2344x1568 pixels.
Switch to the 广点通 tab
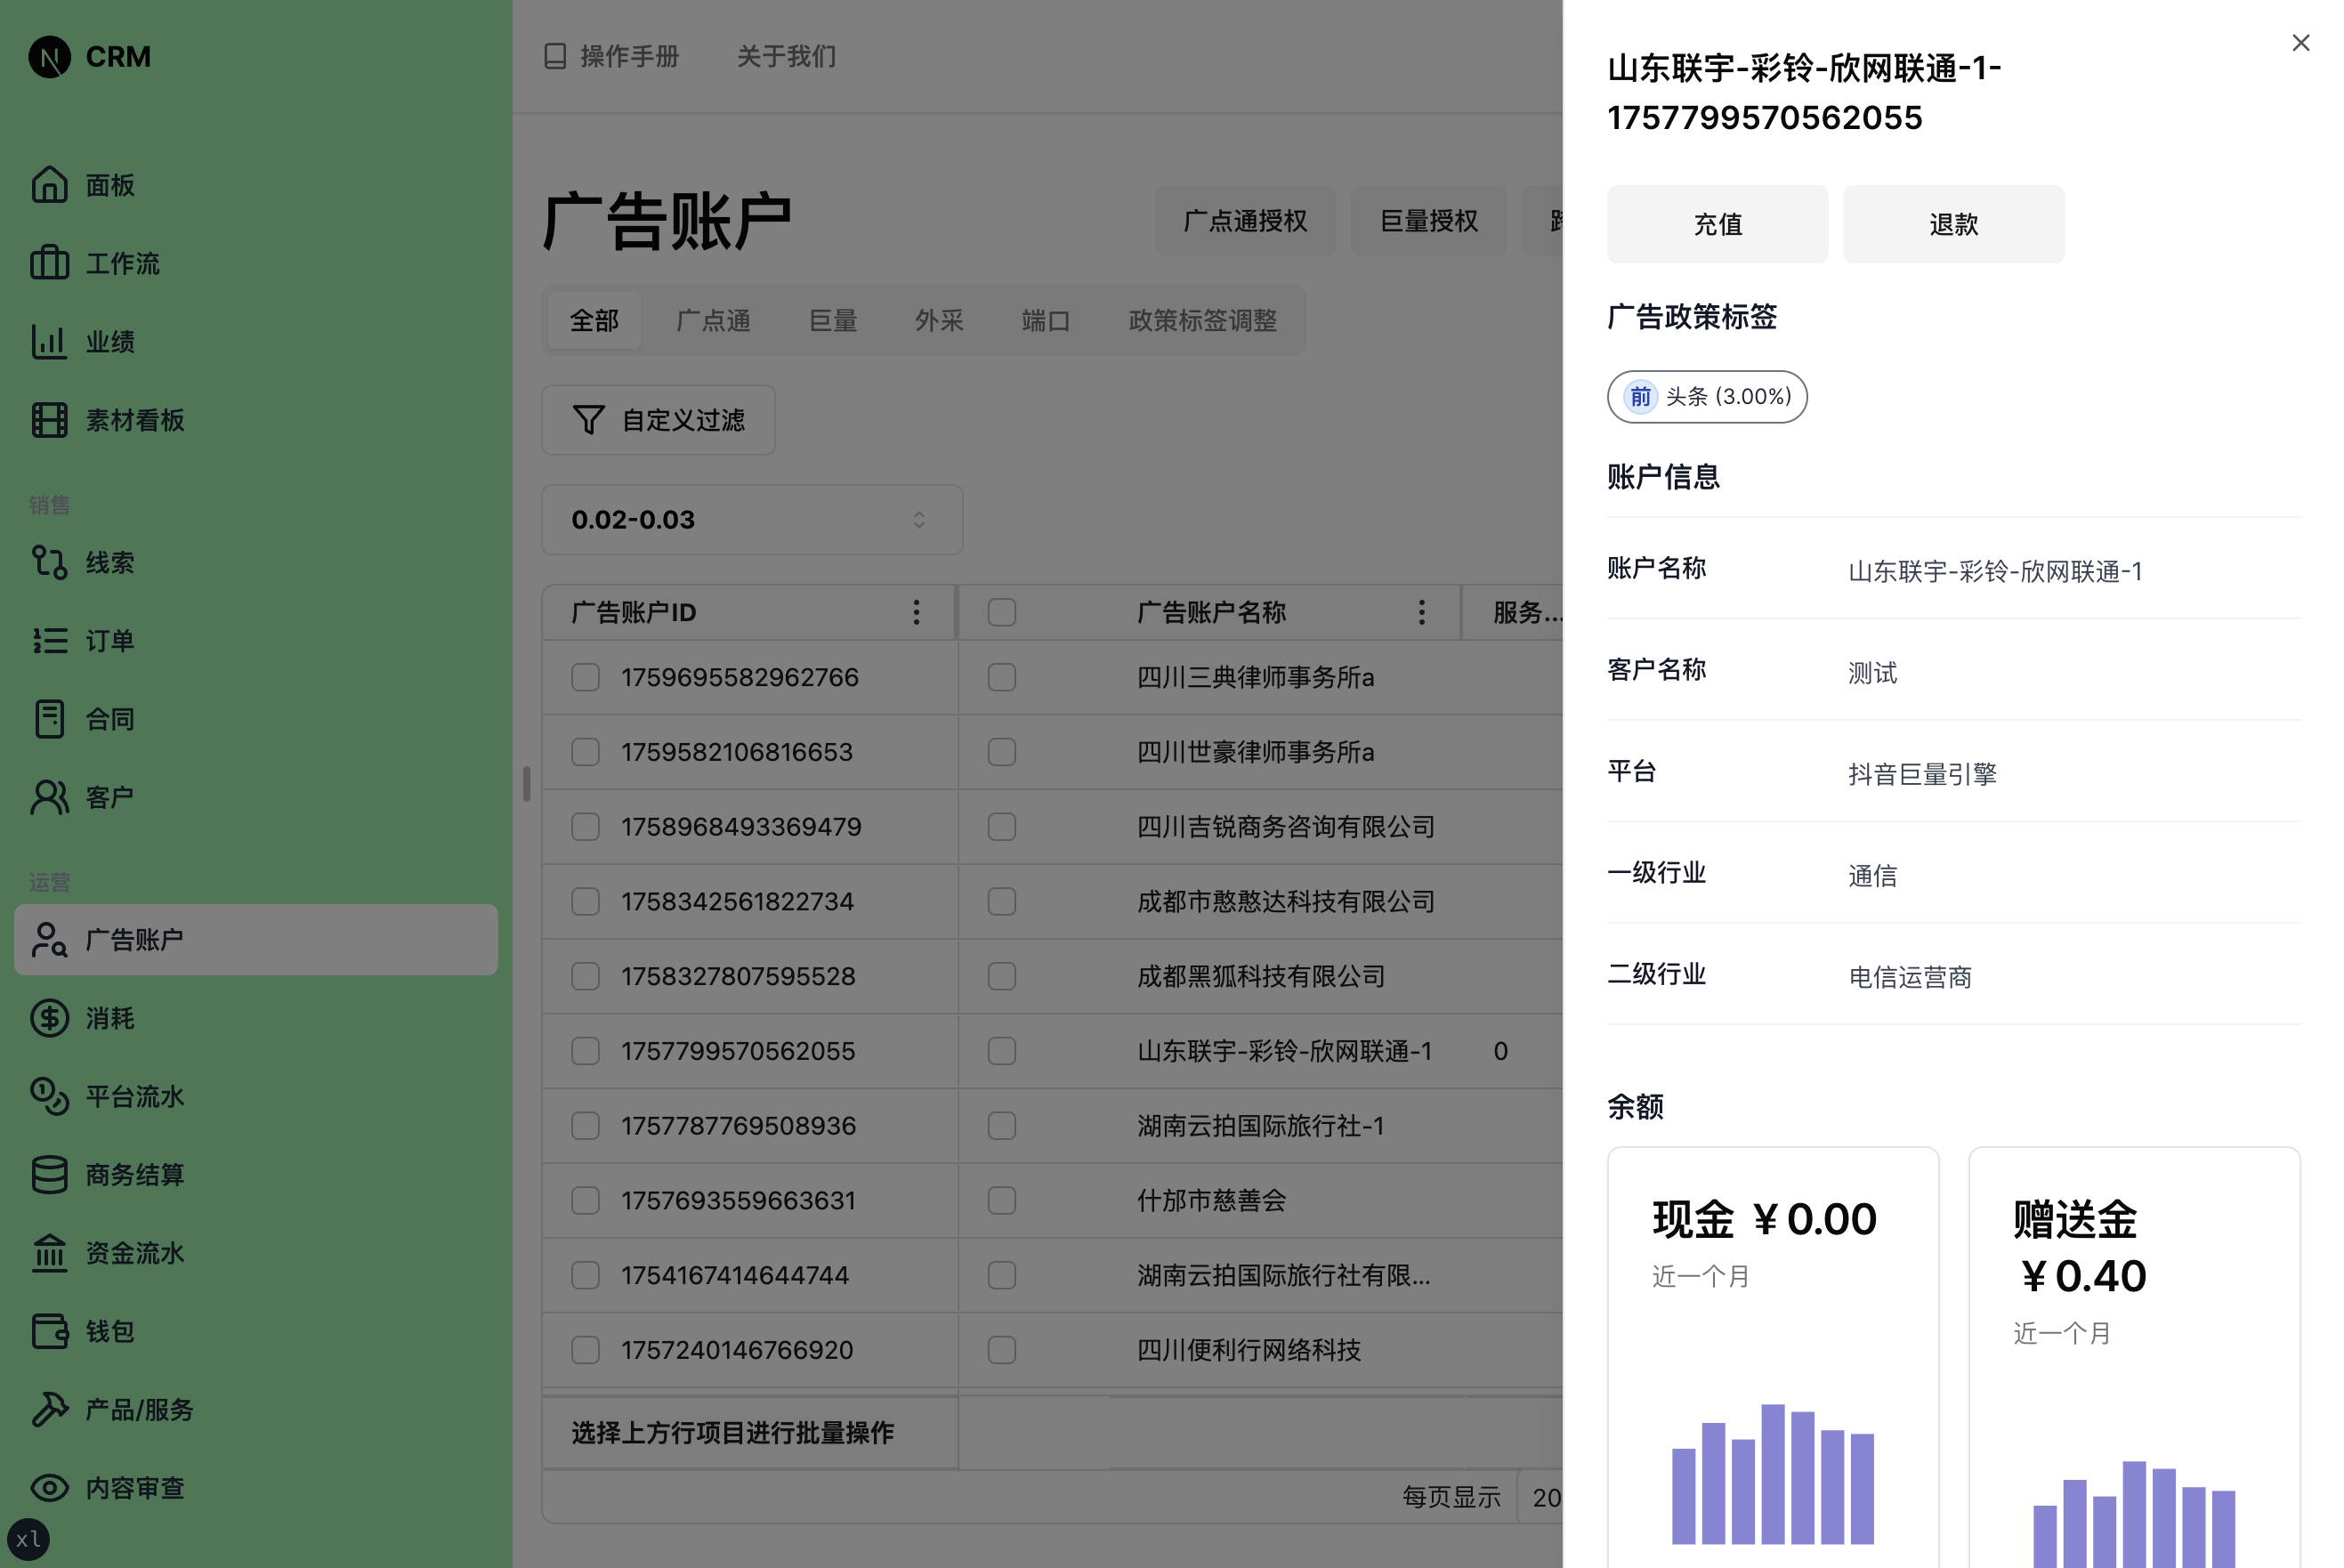713,321
